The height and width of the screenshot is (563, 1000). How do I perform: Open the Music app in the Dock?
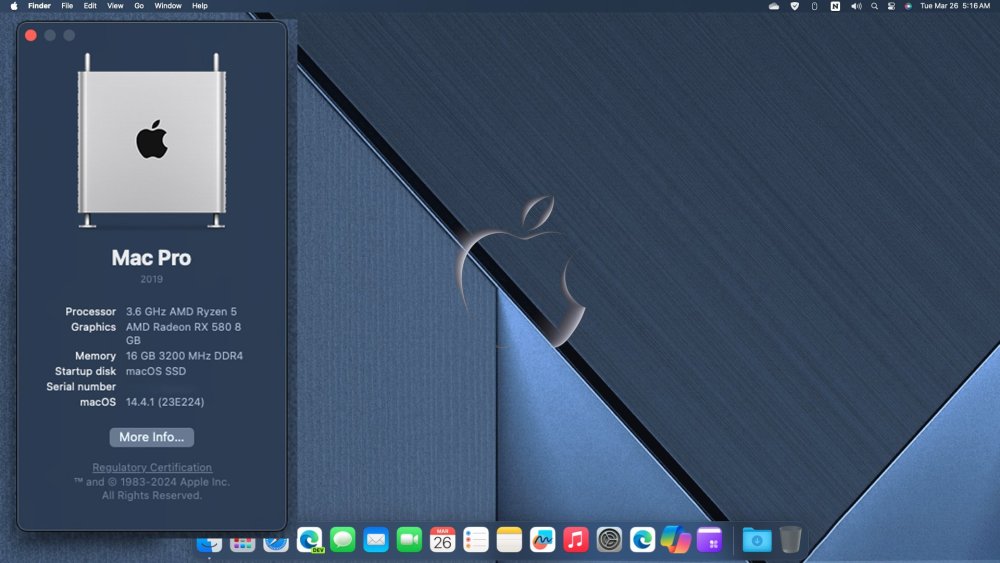(575, 540)
